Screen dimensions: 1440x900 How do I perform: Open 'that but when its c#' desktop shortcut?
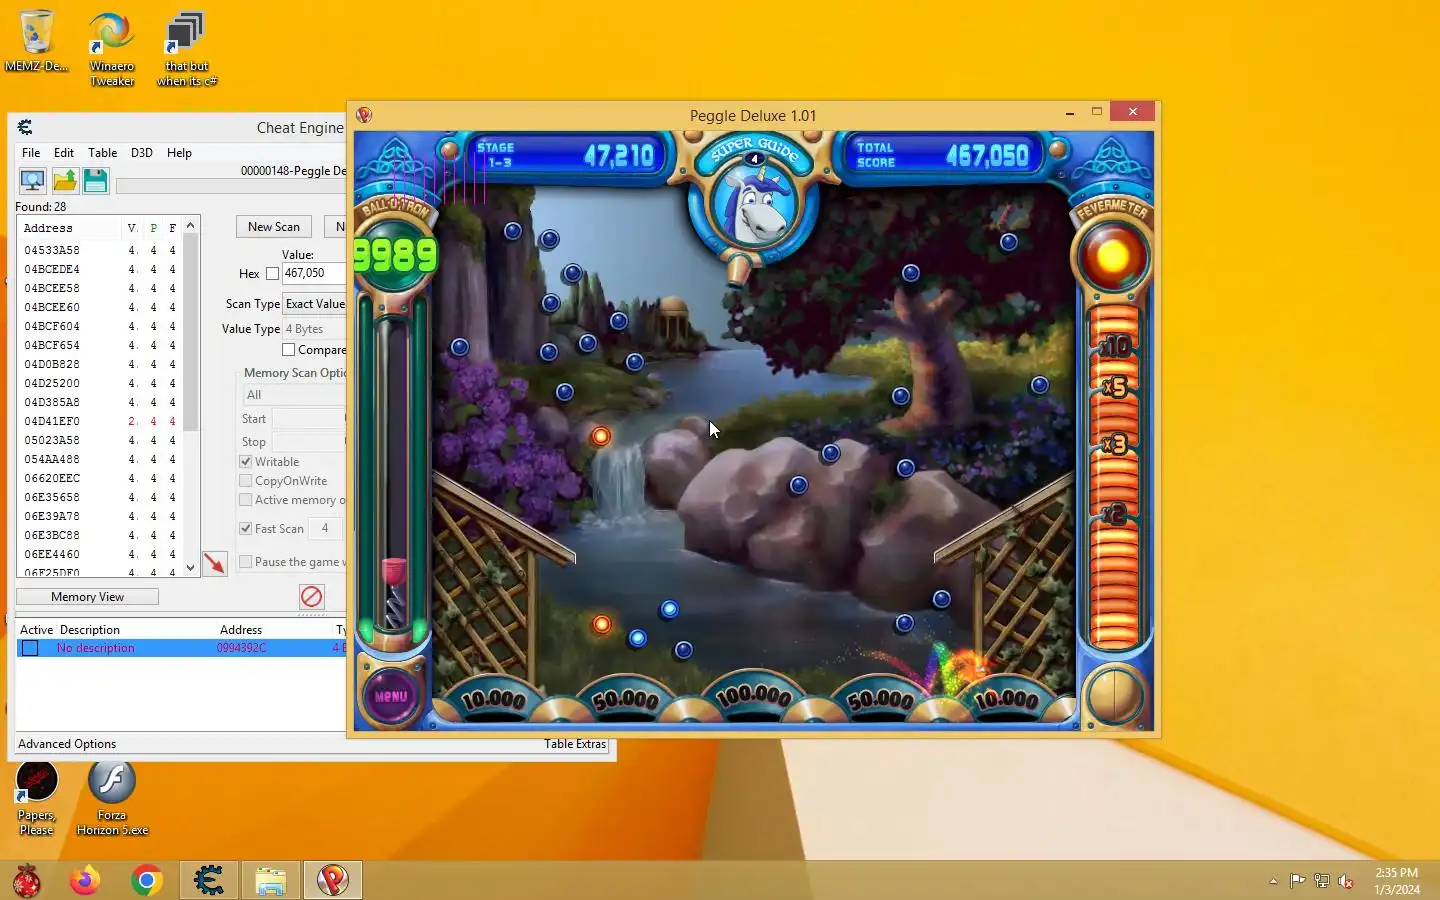click(x=186, y=49)
